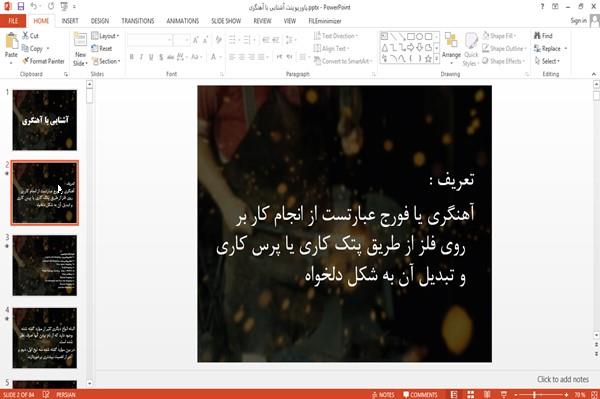The height and width of the screenshot is (399, 600).
Task: Select the Format Painter tool
Action: (43, 61)
